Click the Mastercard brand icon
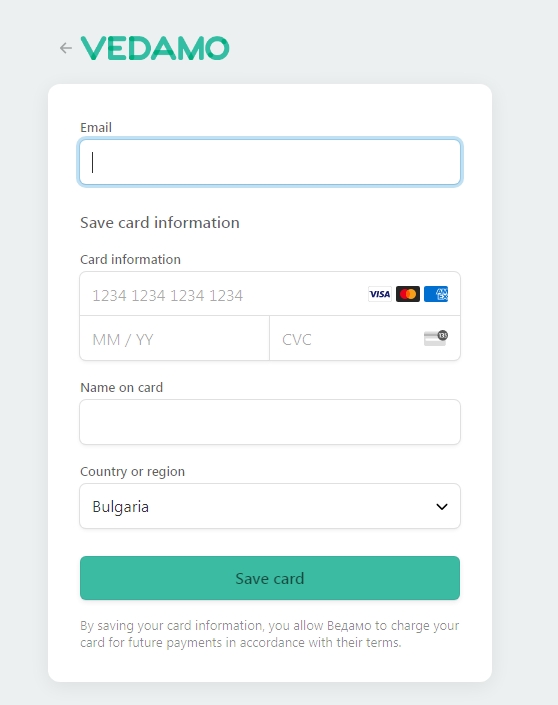Screen dimensions: 558x705 click(408, 294)
